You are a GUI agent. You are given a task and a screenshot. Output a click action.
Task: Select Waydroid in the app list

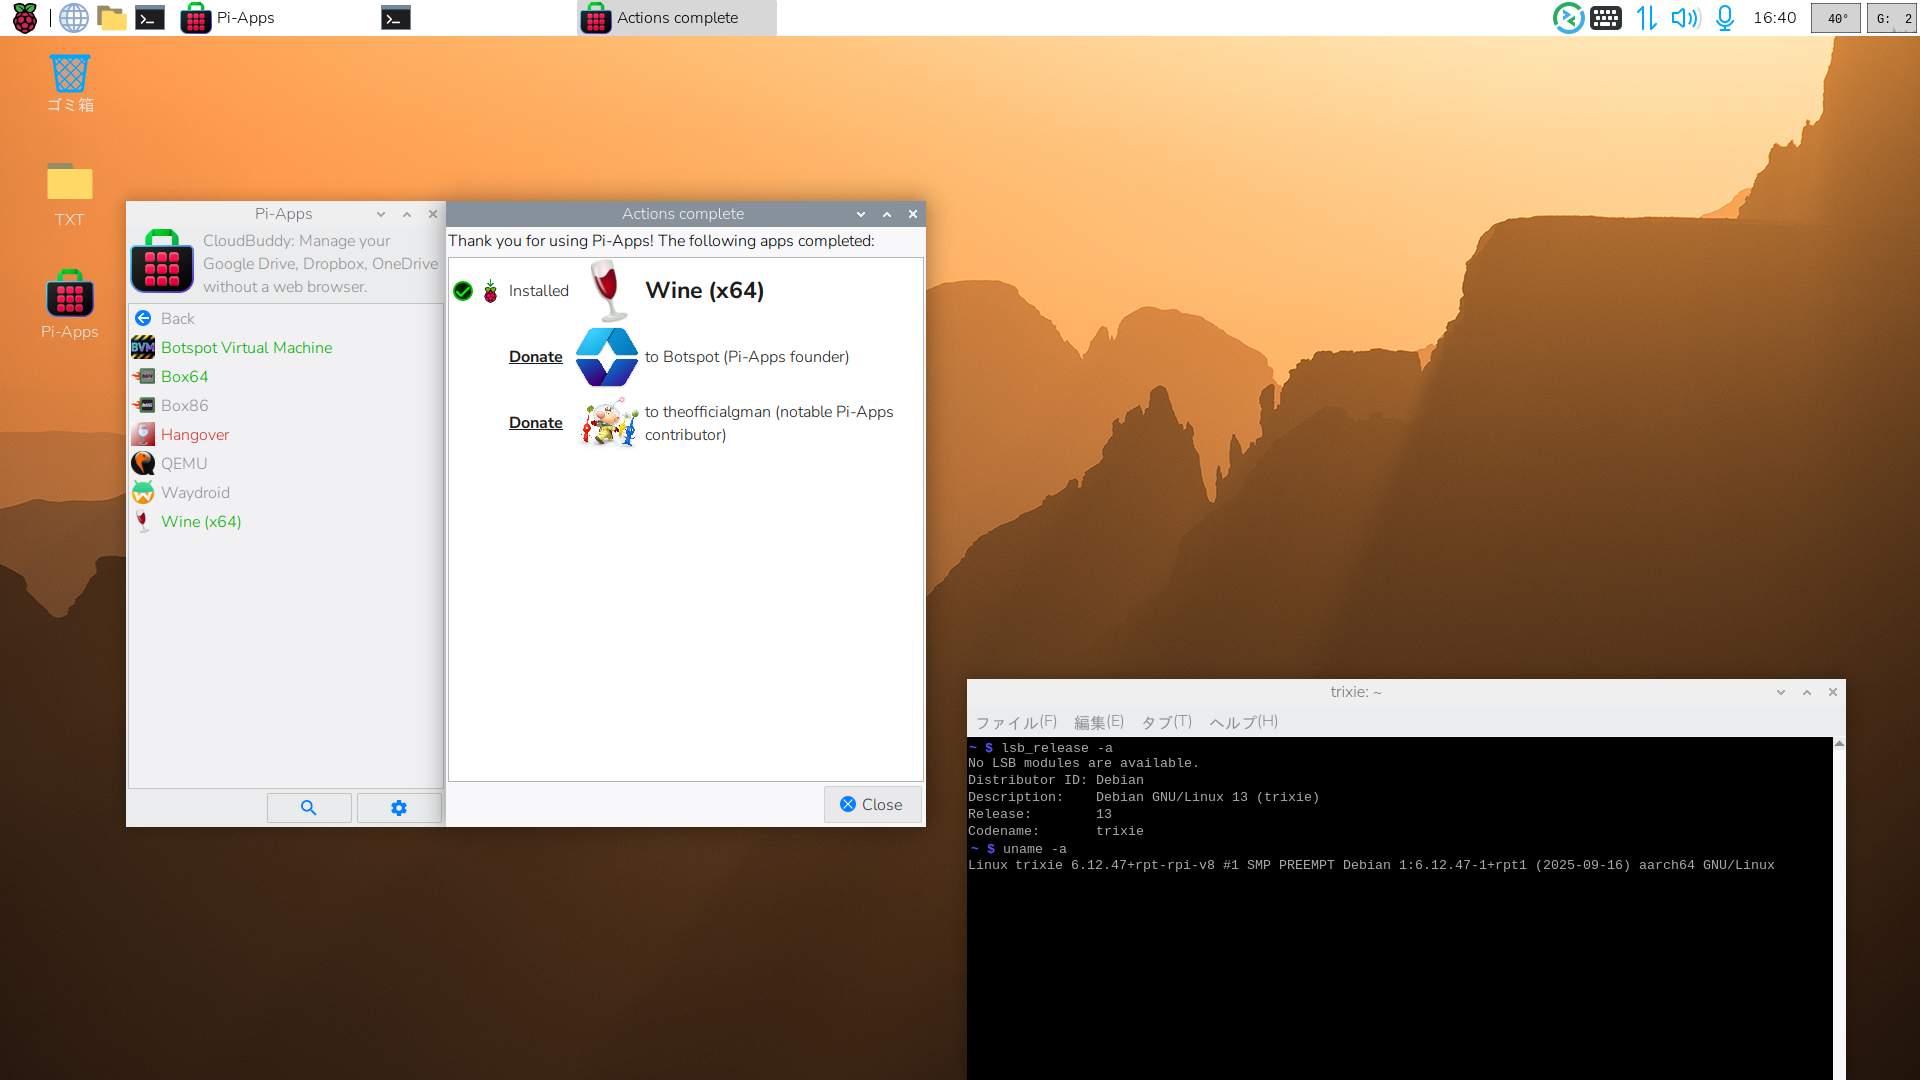point(195,492)
